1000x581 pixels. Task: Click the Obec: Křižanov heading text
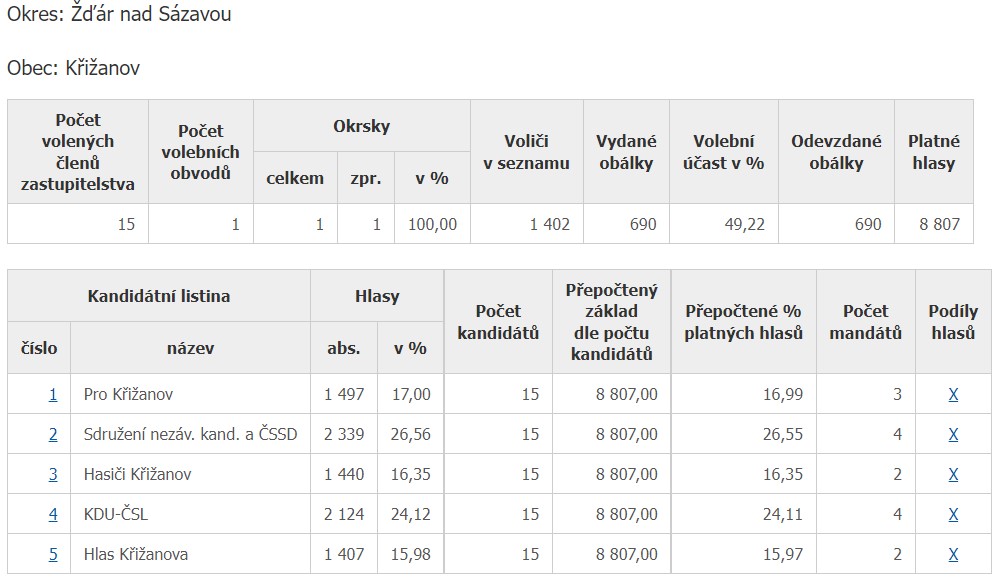click(x=73, y=68)
